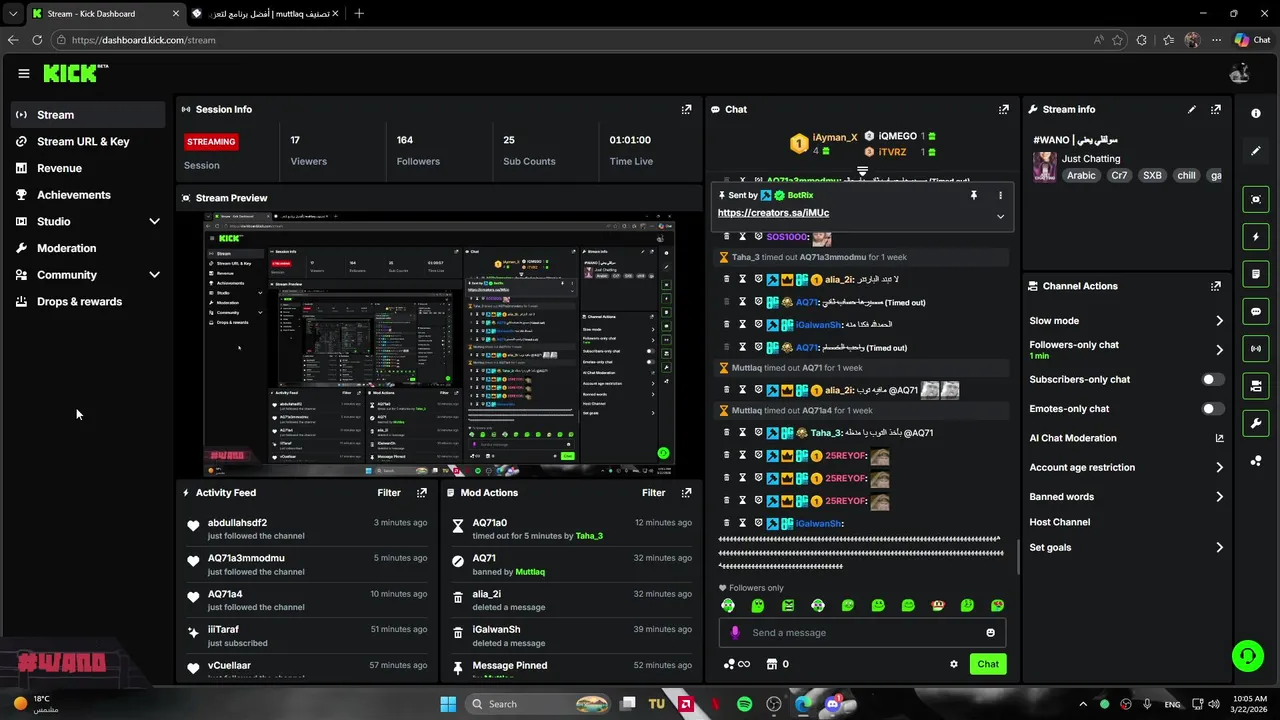The width and height of the screenshot is (1280, 720).
Task: Toggle Emotes-only chat
Action: (1212, 409)
